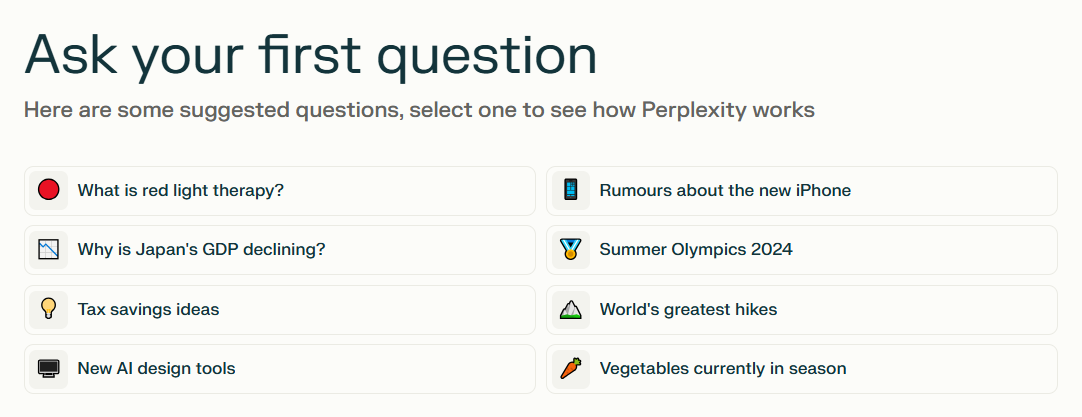Click the smartphone icon
This screenshot has height=417, width=1082.
pos(571,190)
